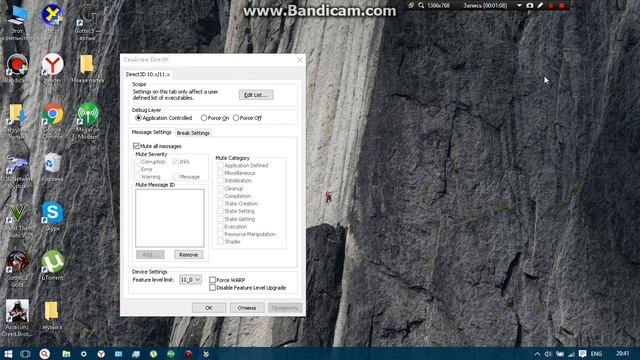
Task: Click the Bandicam screenshot camera icon
Action: tap(530, 5)
